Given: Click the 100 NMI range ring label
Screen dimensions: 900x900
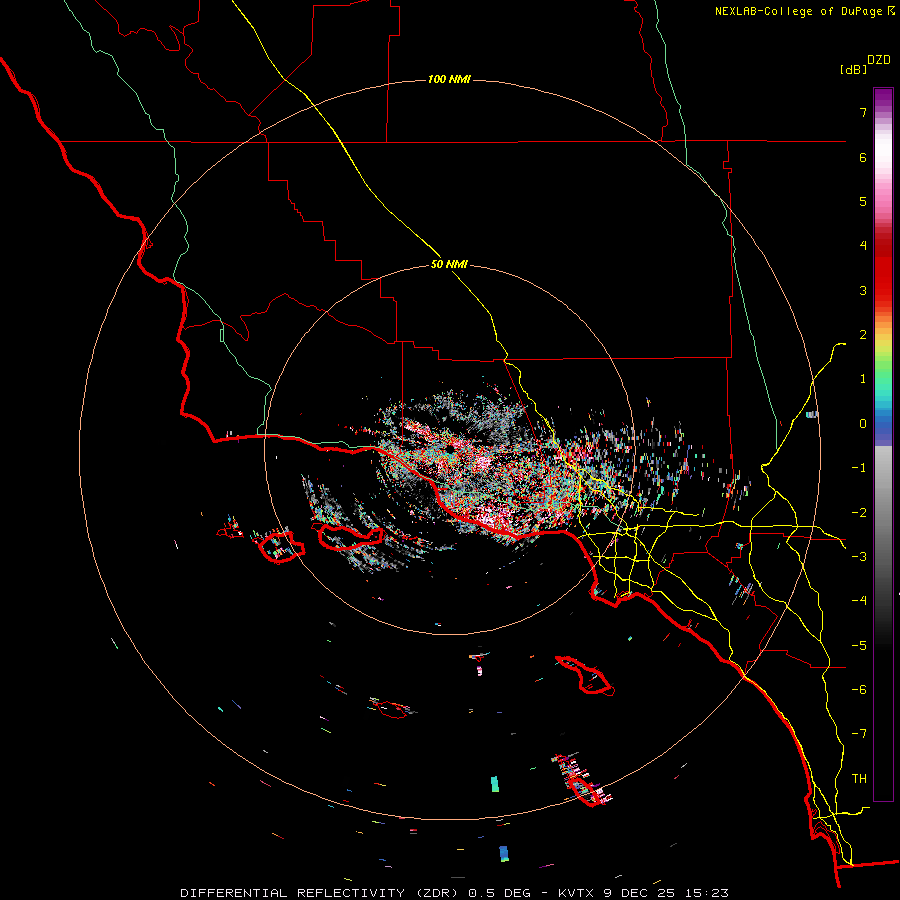Looking at the screenshot, I should click(449, 79).
